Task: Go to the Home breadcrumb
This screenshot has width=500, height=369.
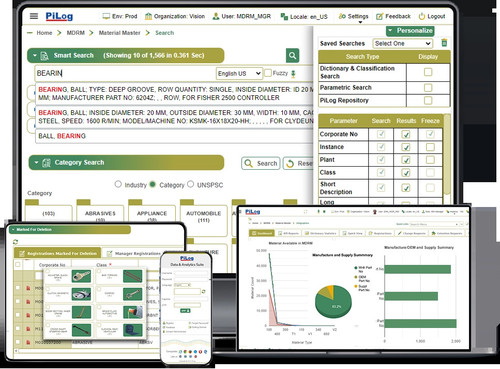Action: 44,33
